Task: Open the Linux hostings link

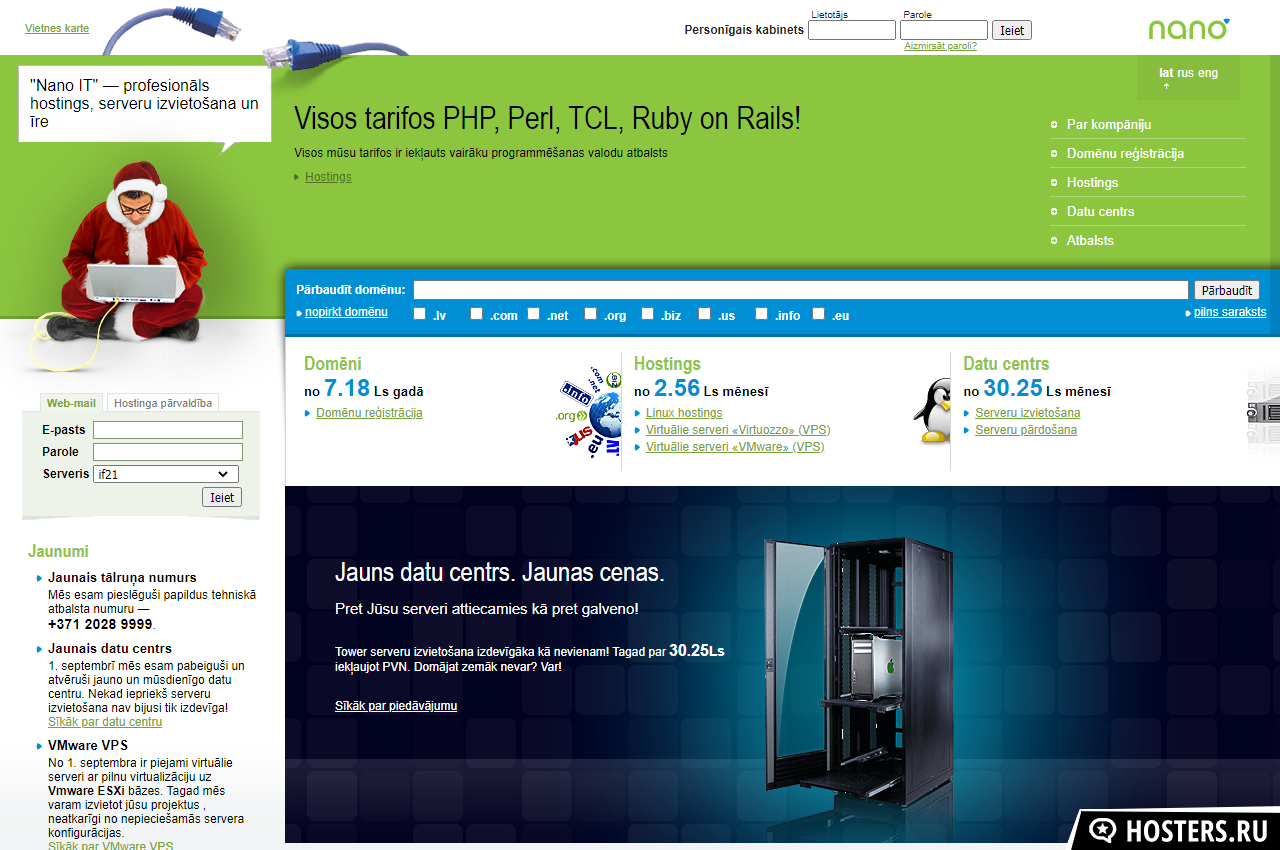Action: pyautogui.click(x=684, y=413)
